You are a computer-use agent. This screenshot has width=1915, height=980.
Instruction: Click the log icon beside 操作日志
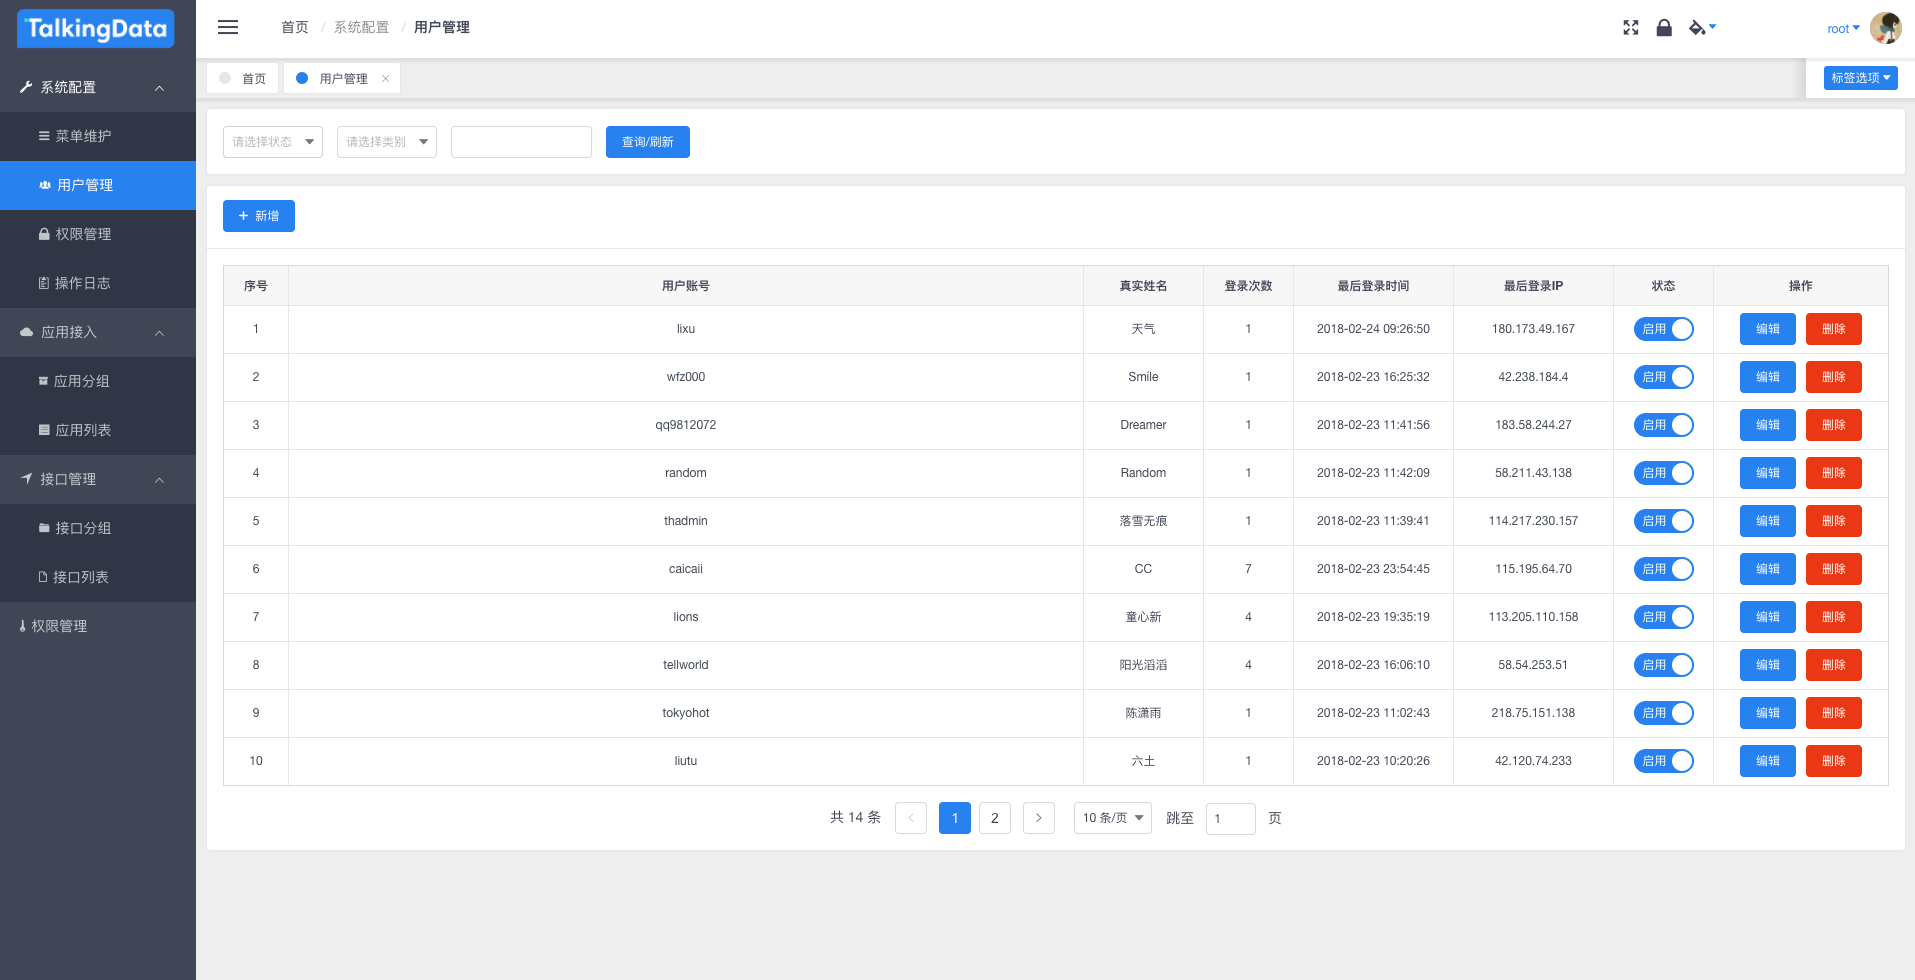(x=44, y=283)
